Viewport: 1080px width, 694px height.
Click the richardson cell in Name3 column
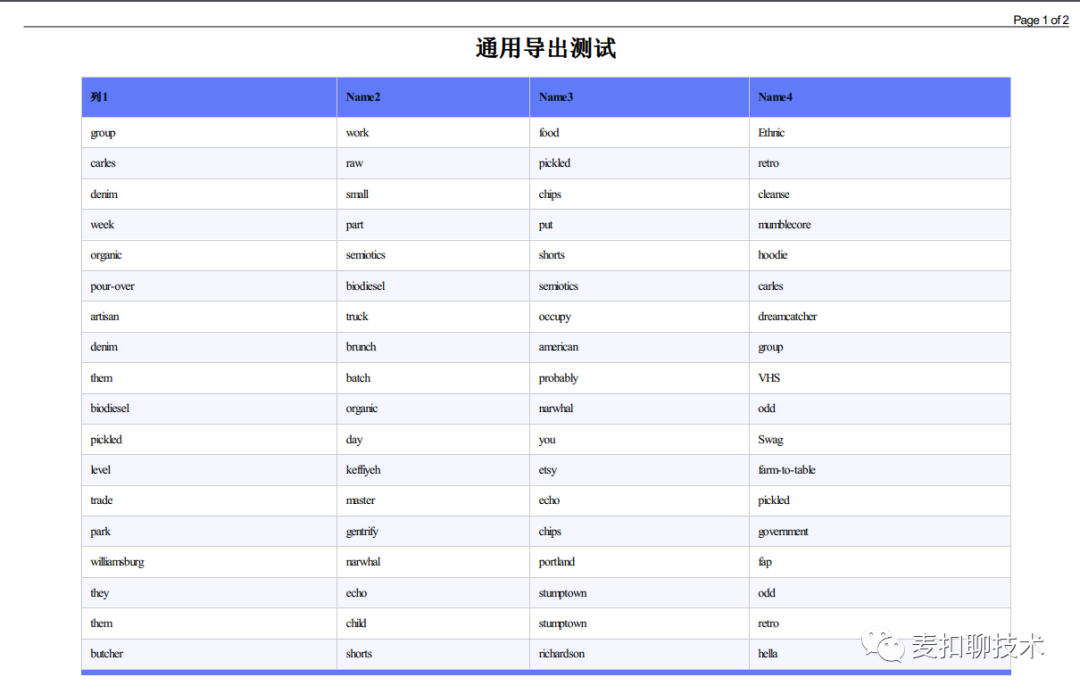pyautogui.click(x=560, y=653)
